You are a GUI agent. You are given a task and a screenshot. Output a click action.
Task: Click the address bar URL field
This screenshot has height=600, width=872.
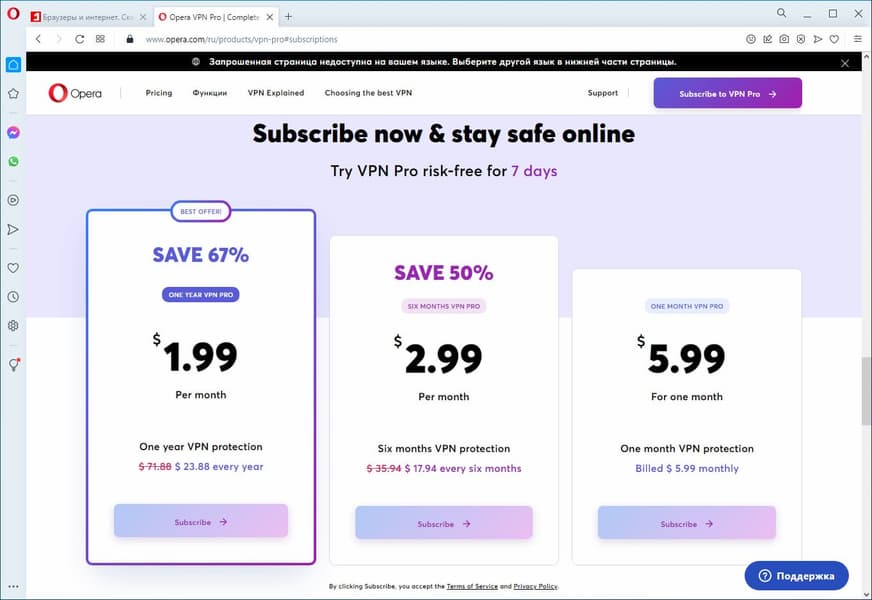[x=400, y=39]
